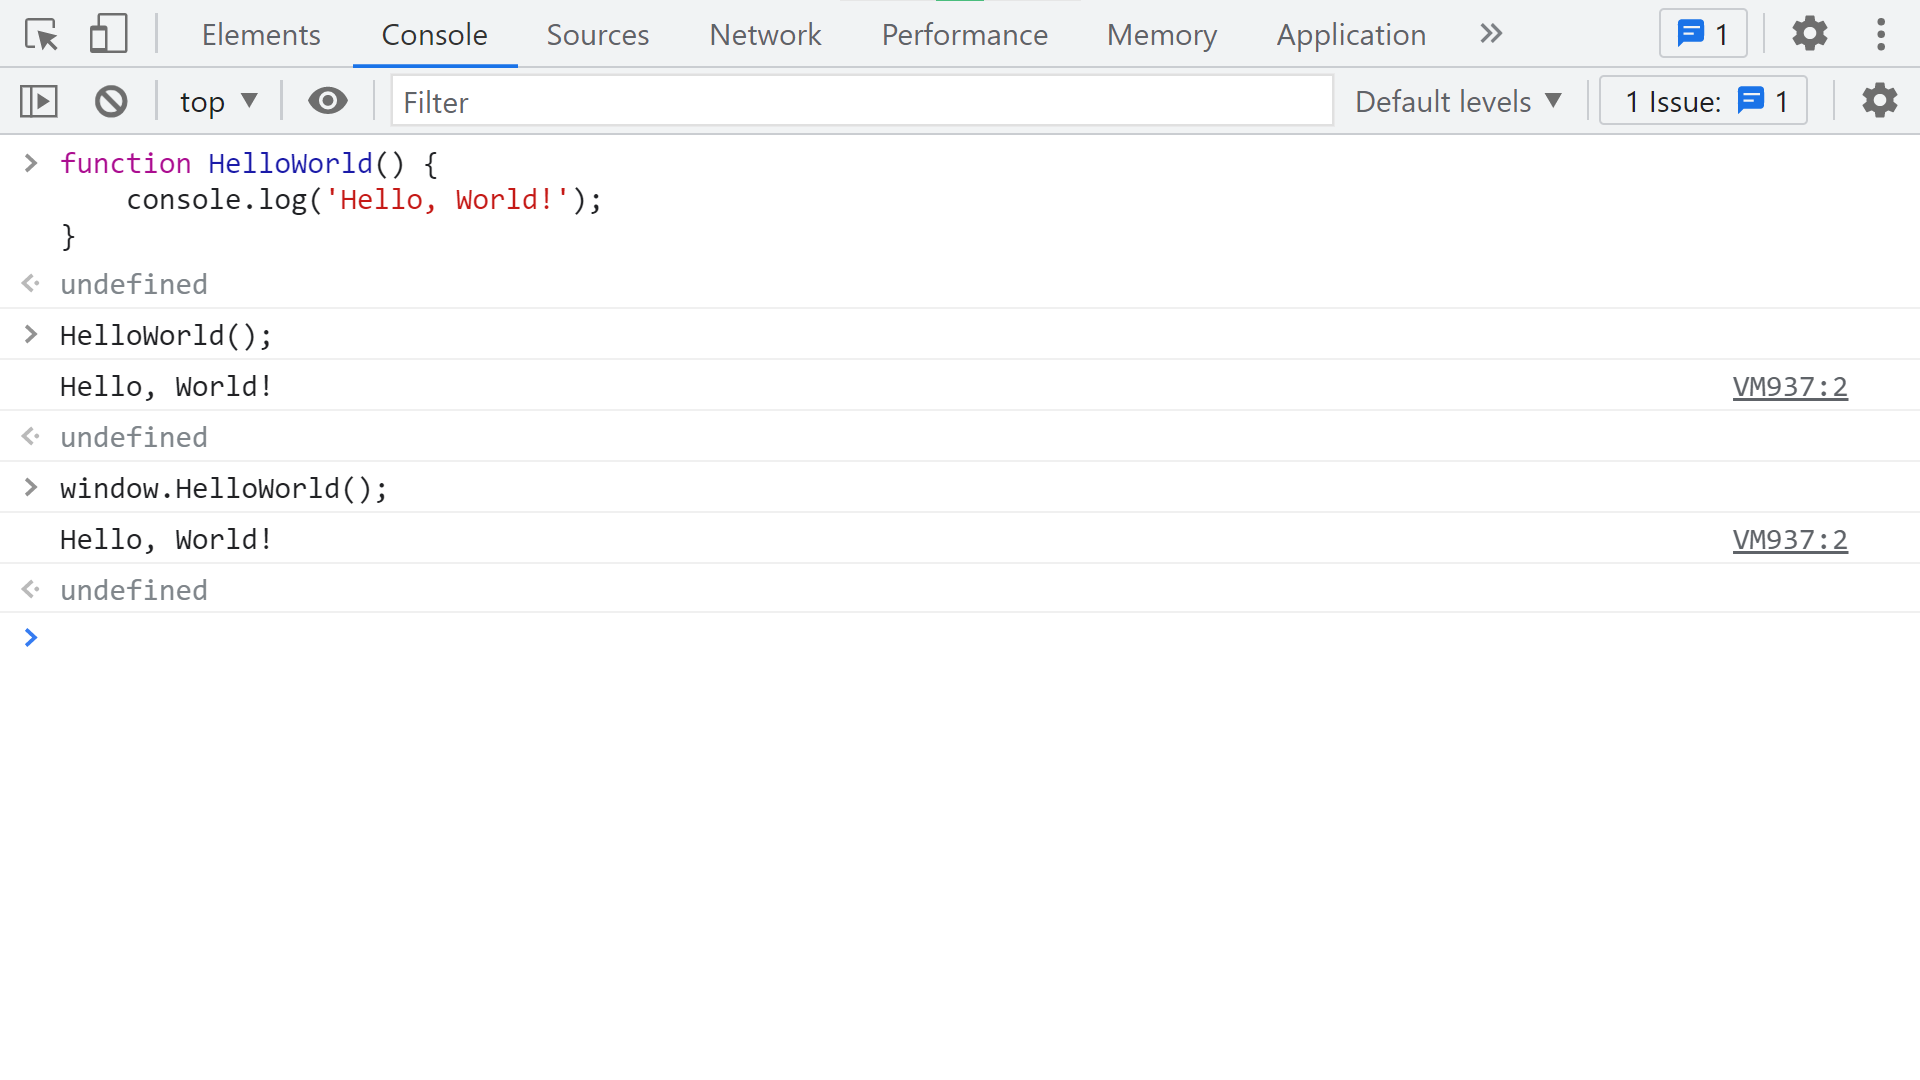1920x1080 pixels.
Task: Toggle the device toolbar icon
Action: click(108, 35)
